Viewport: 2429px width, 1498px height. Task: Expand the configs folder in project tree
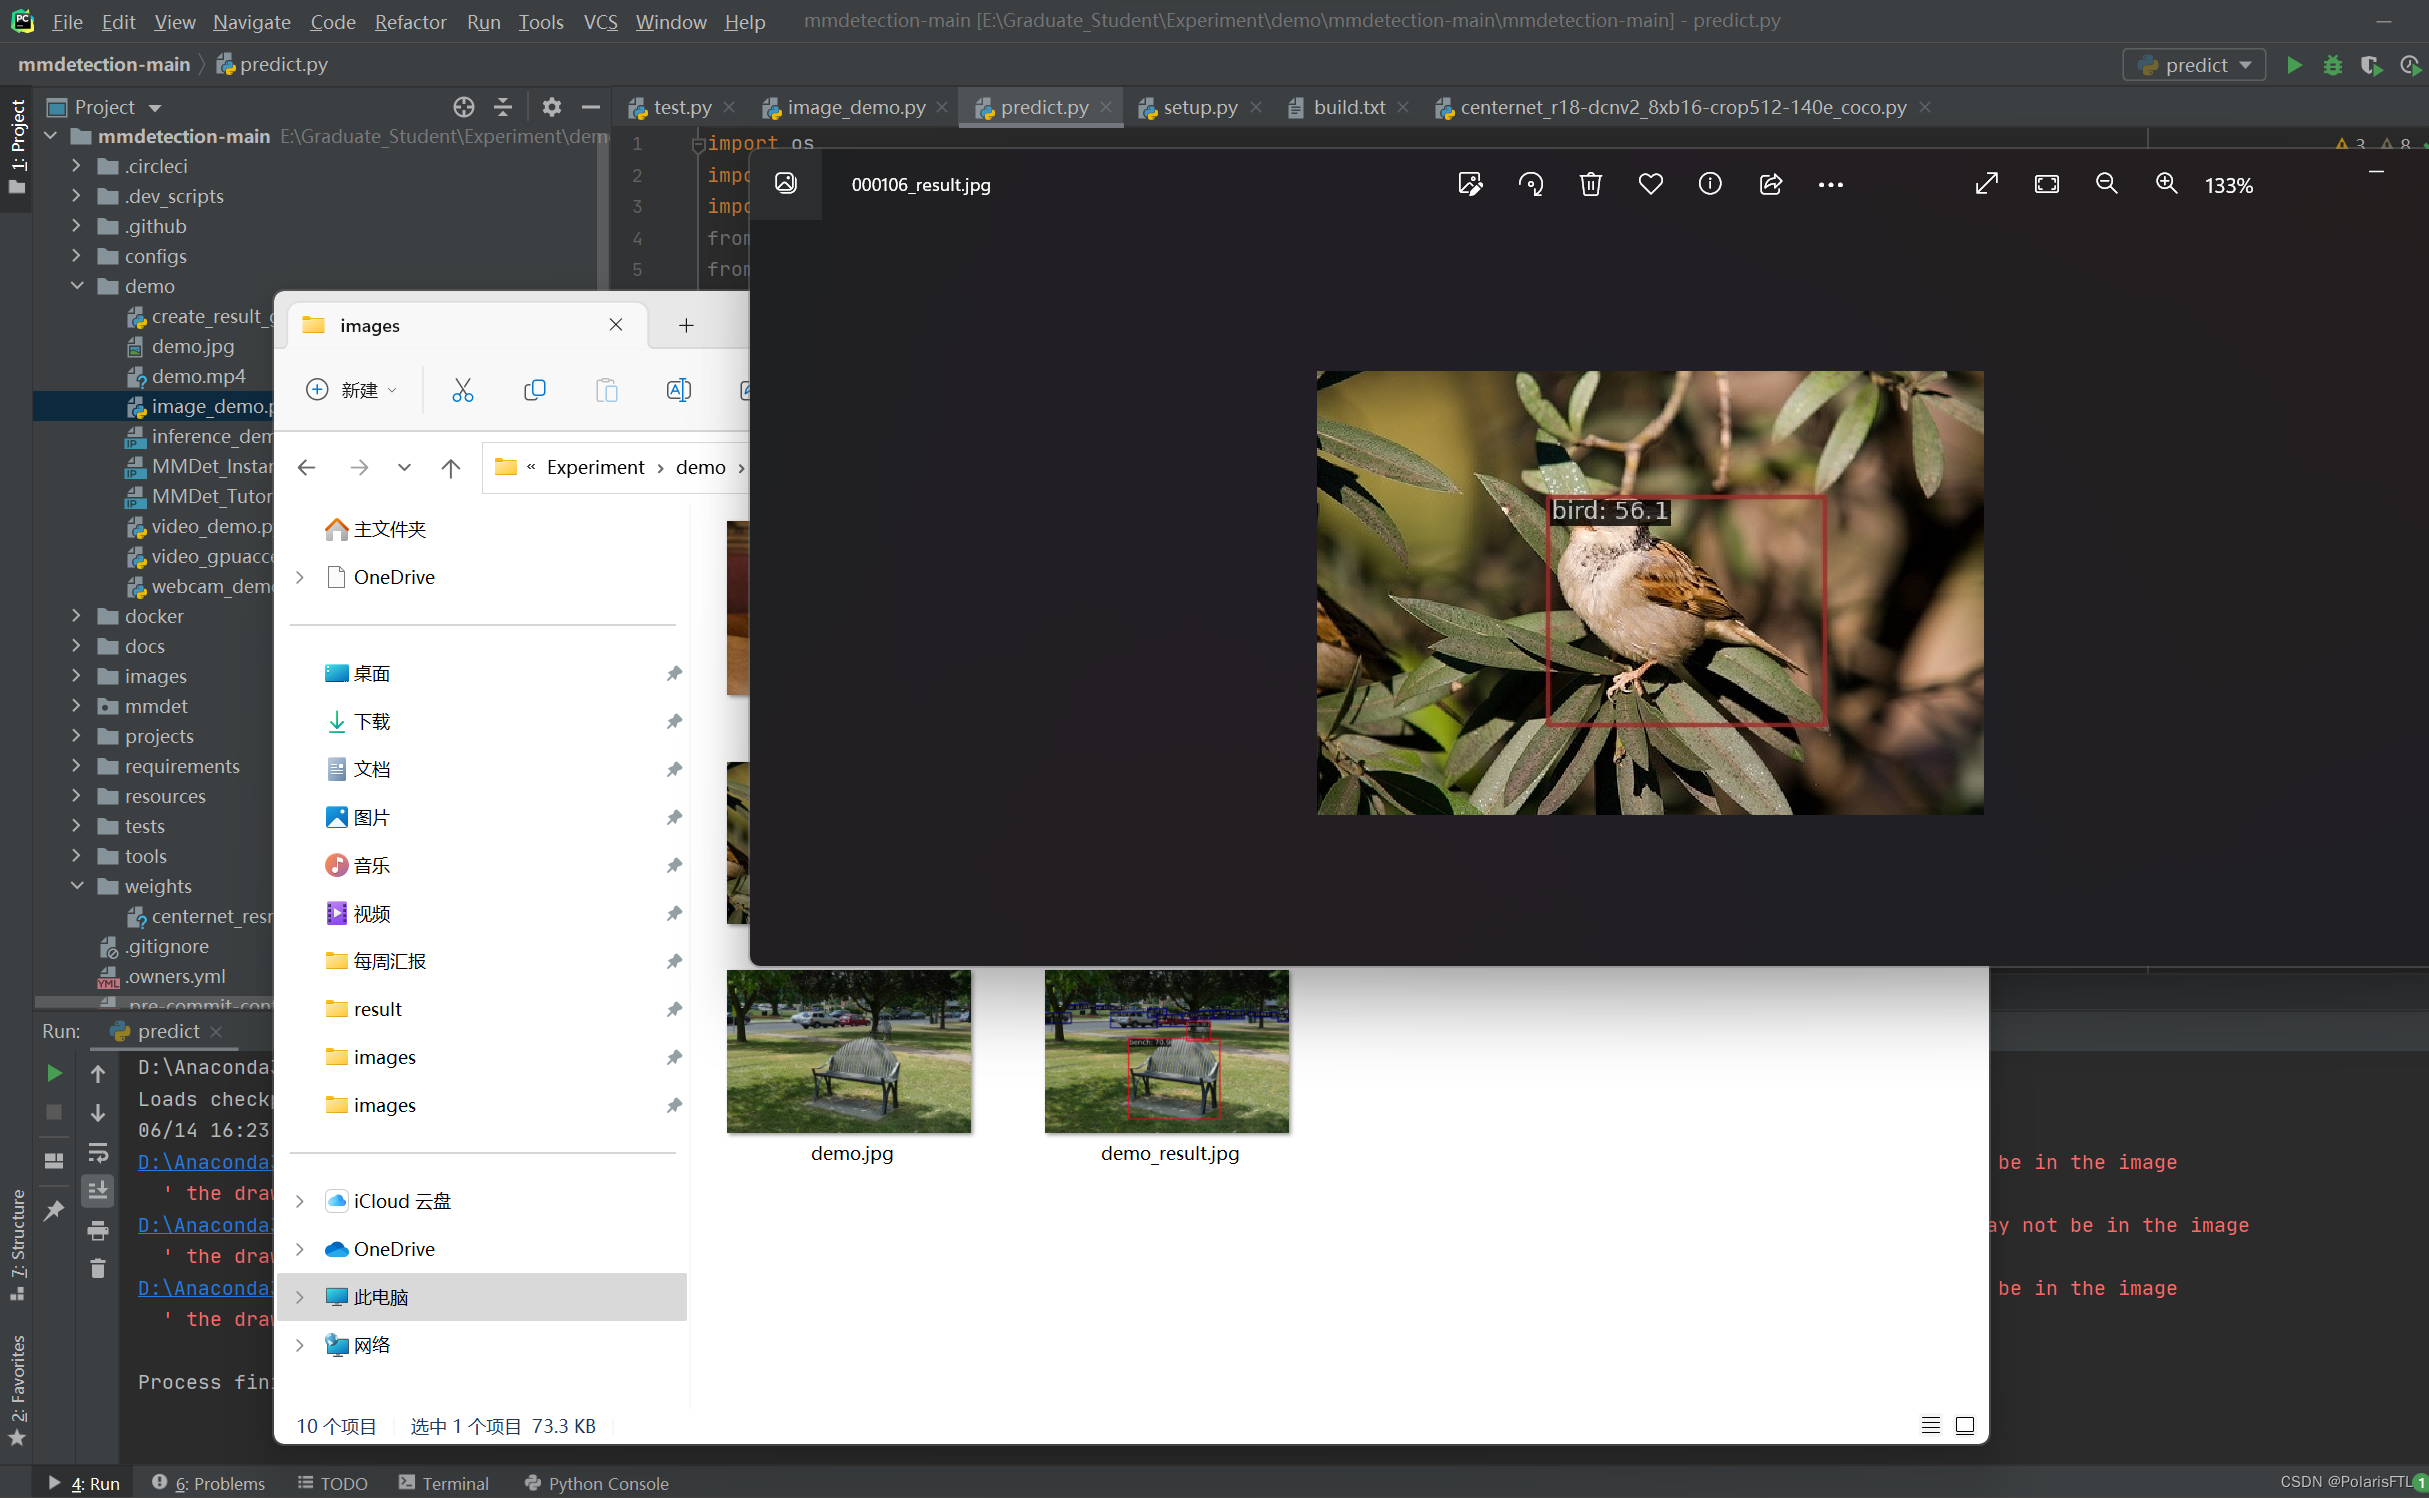(x=77, y=256)
